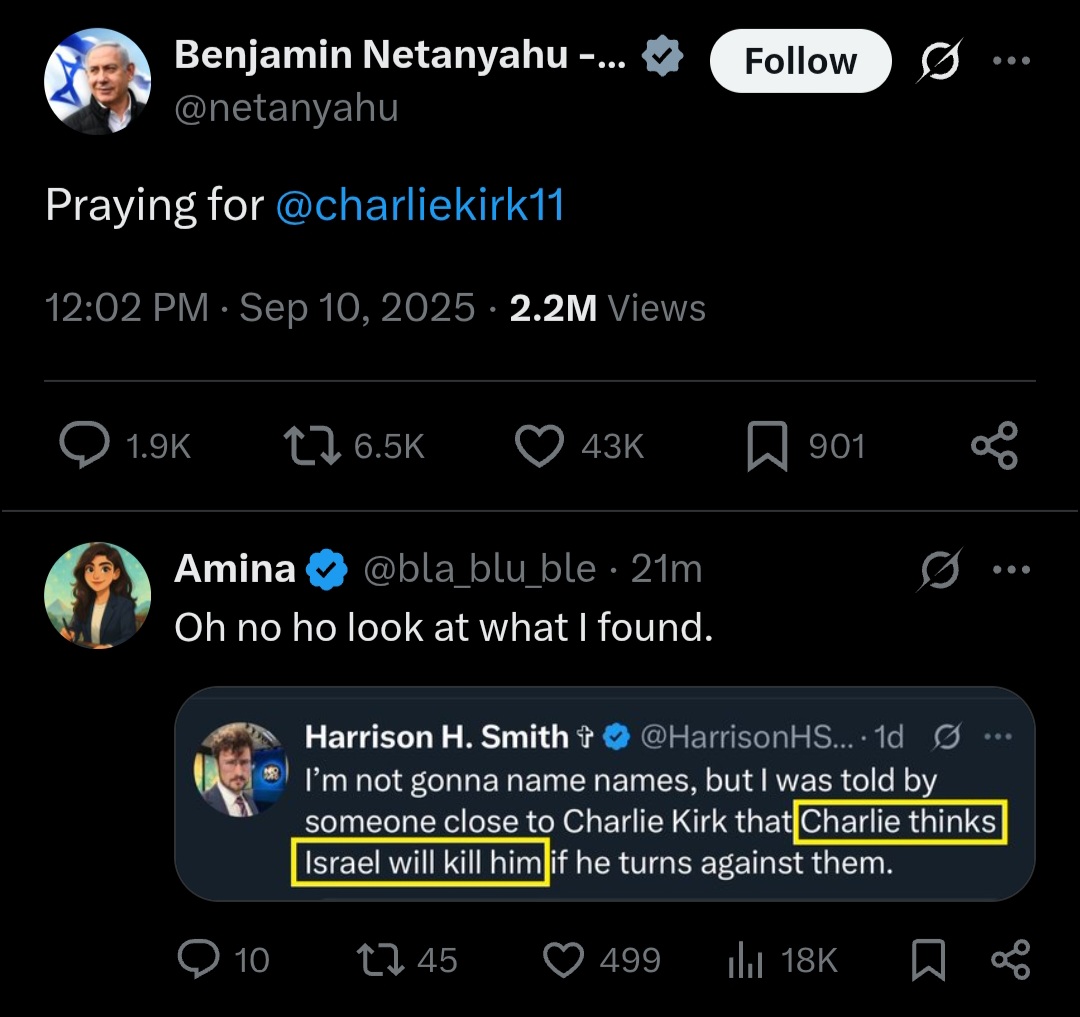This screenshot has width=1080, height=1017.
Task: Open more options on quoted Harrison Smith post
Action: 998,738
